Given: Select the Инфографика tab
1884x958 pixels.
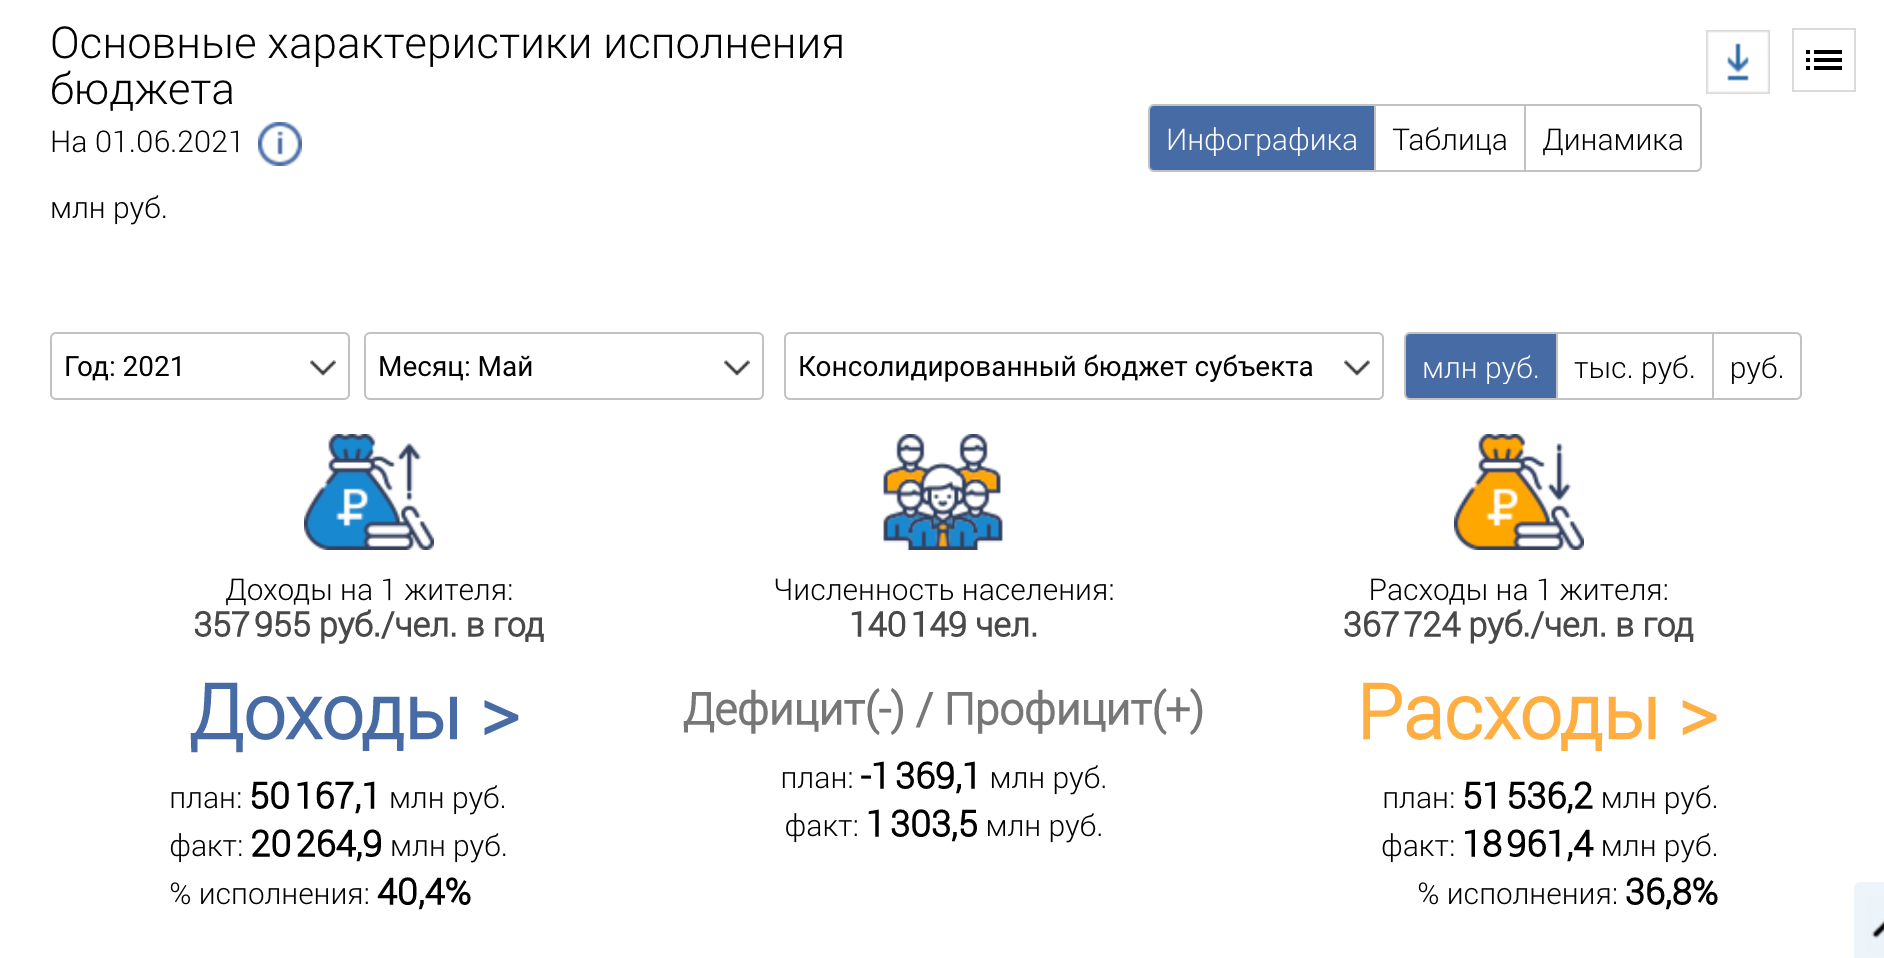Looking at the screenshot, I should point(1261,139).
